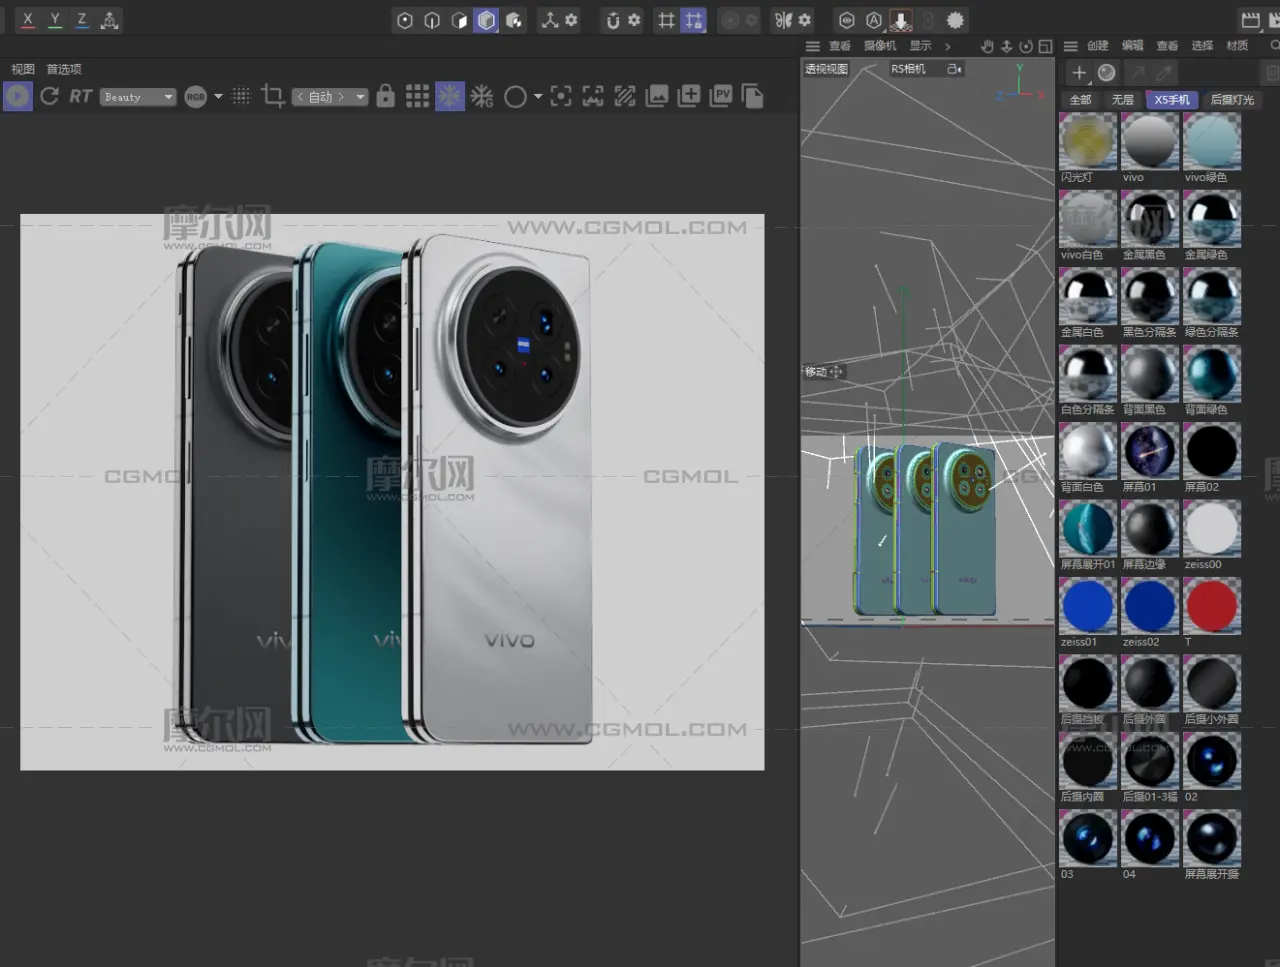Click the bracketed image region icon
This screenshot has height=967, width=1280.
(593, 96)
